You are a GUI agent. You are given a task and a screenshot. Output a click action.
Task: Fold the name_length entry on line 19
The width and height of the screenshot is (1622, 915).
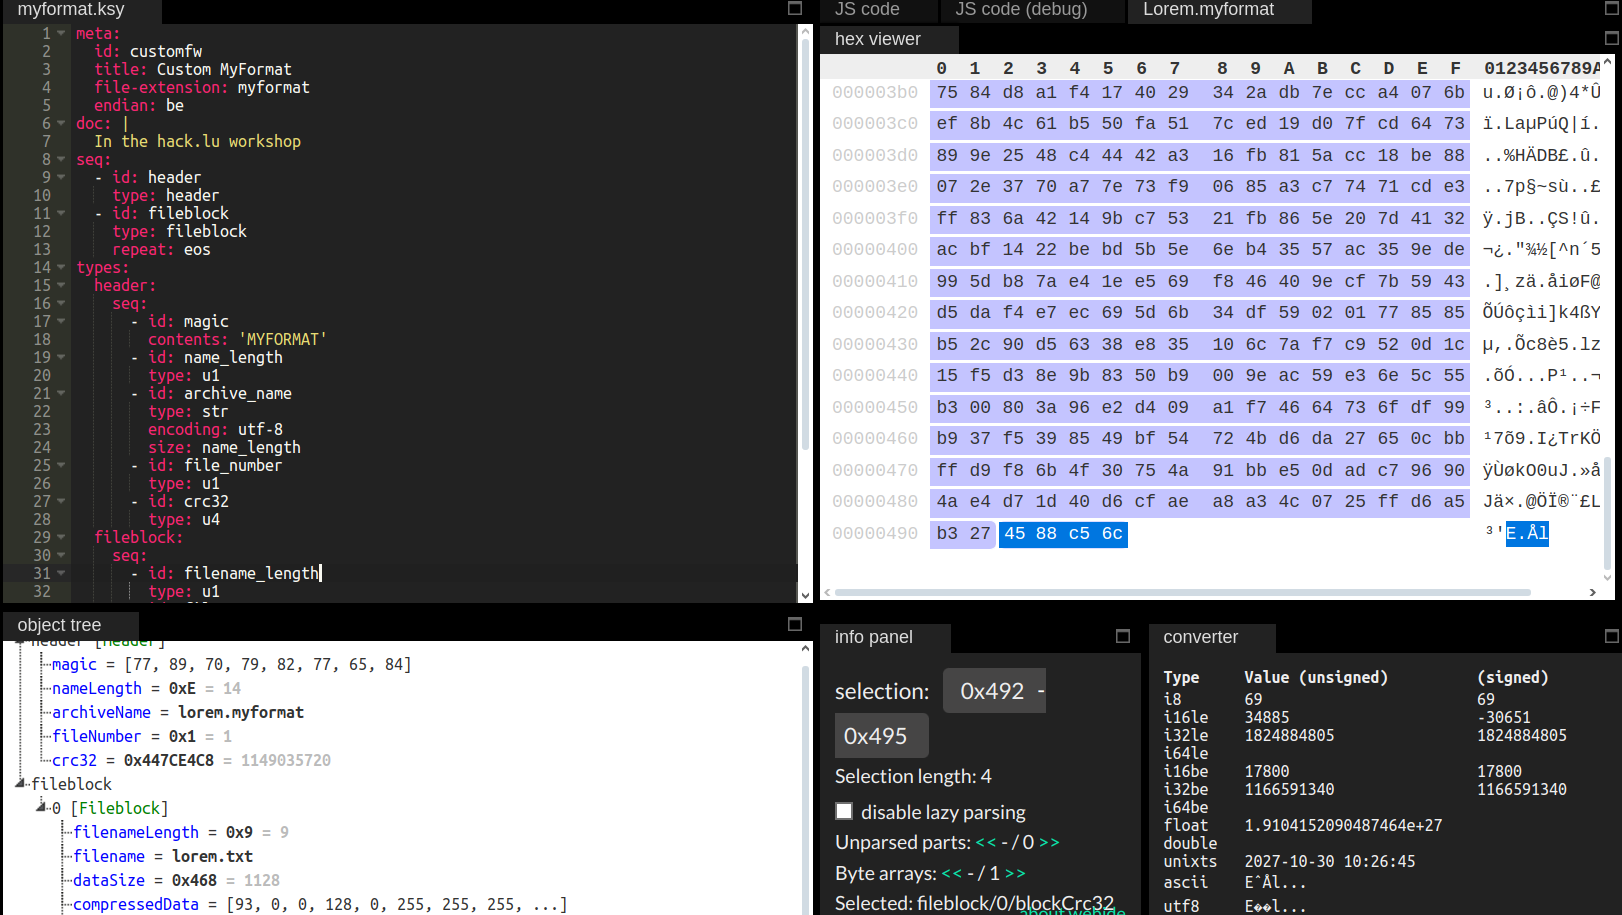click(61, 357)
